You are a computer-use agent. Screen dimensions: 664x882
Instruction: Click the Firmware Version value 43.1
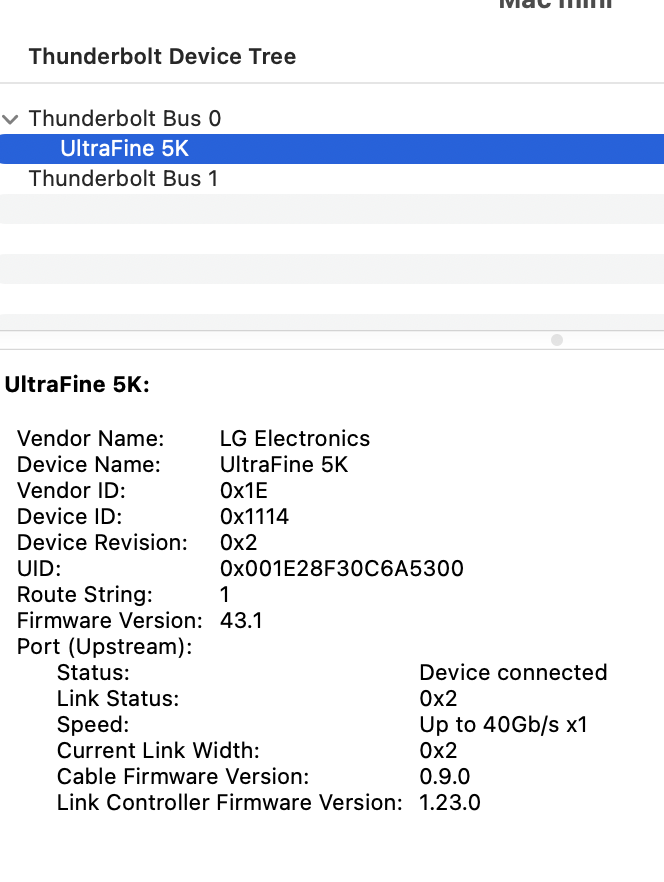pos(241,620)
